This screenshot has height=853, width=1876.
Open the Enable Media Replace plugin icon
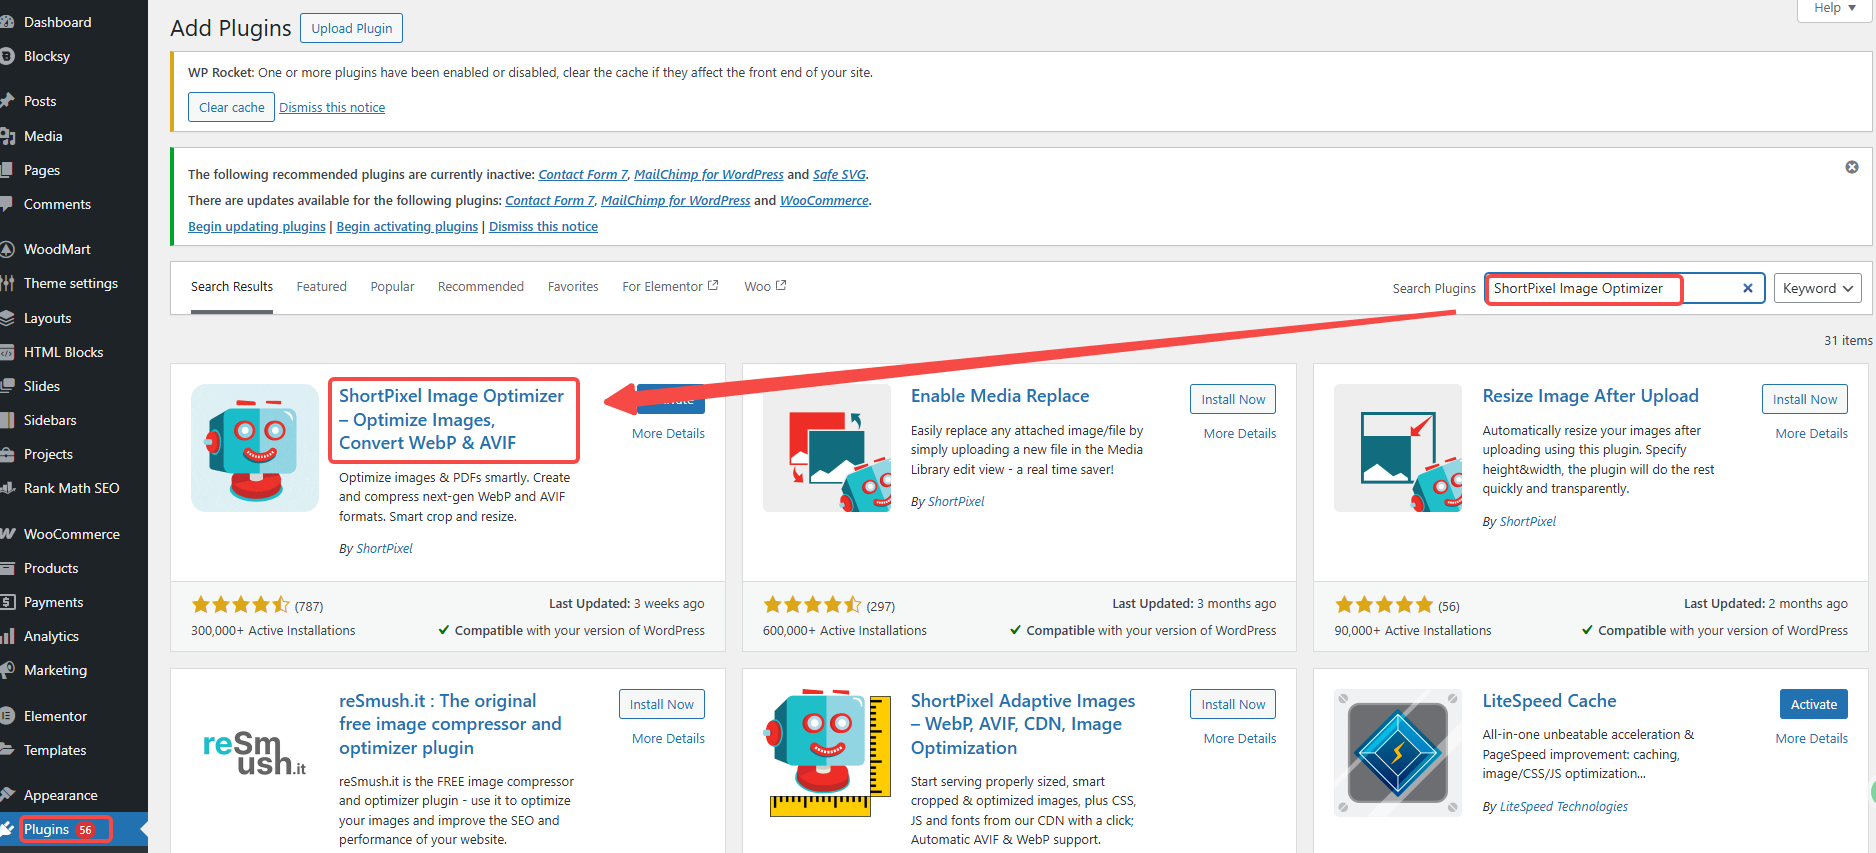[826, 448]
